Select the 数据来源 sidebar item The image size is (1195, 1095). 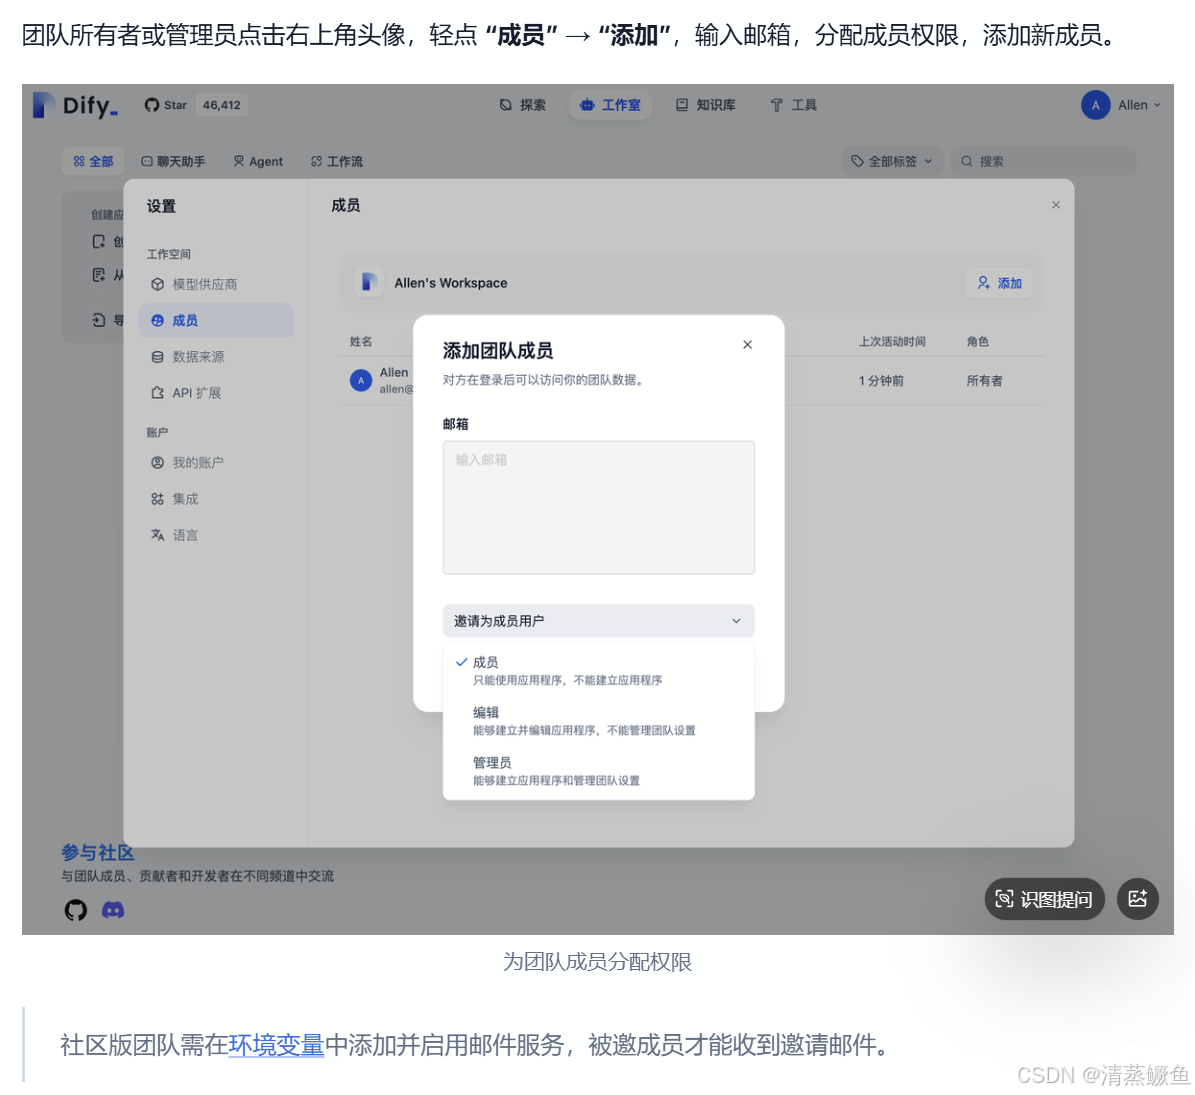tap(198, 356)
